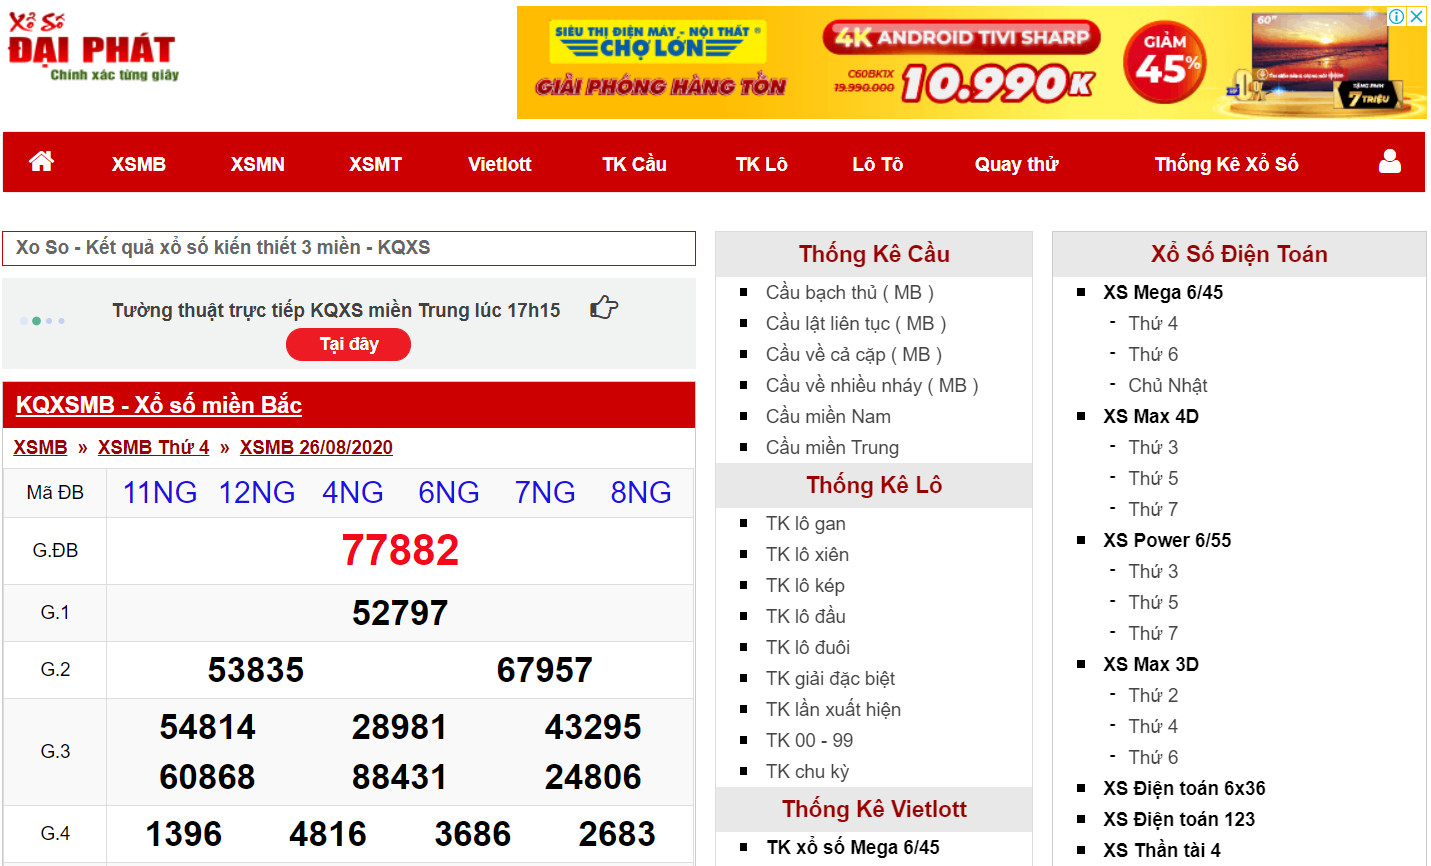Open XSMB 26/08/2020 breadcrumb link
This screenshot has height=866, width=1431.
click(316, 447)
